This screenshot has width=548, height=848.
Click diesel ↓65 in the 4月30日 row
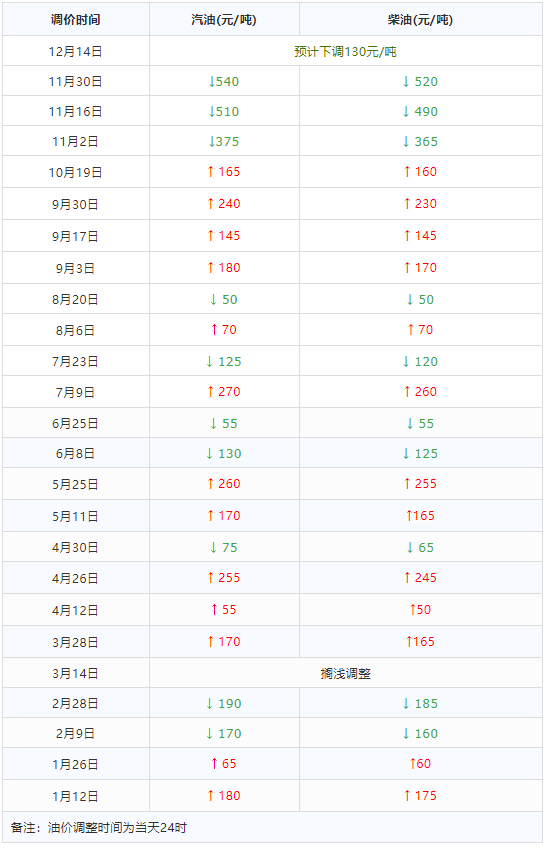[x=420, y=548]
